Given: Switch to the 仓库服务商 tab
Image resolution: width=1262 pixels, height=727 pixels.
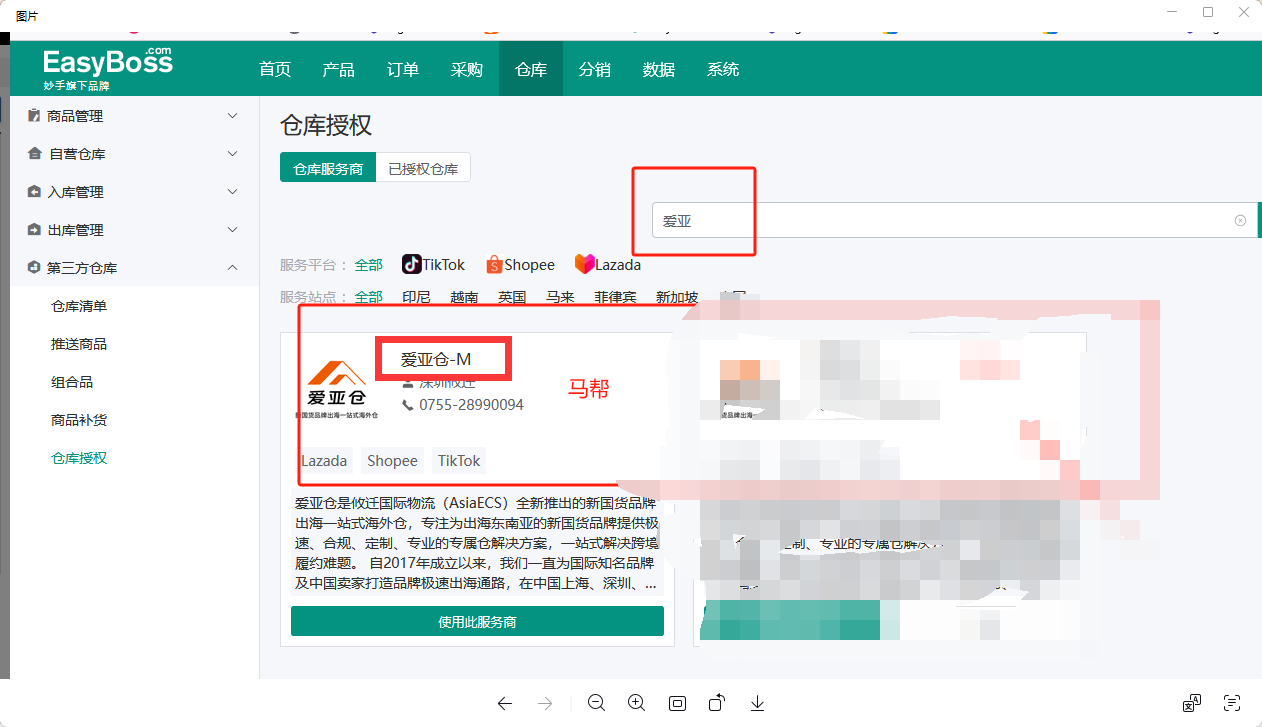Looking at the screenshot, I should (x=328, y=169).
